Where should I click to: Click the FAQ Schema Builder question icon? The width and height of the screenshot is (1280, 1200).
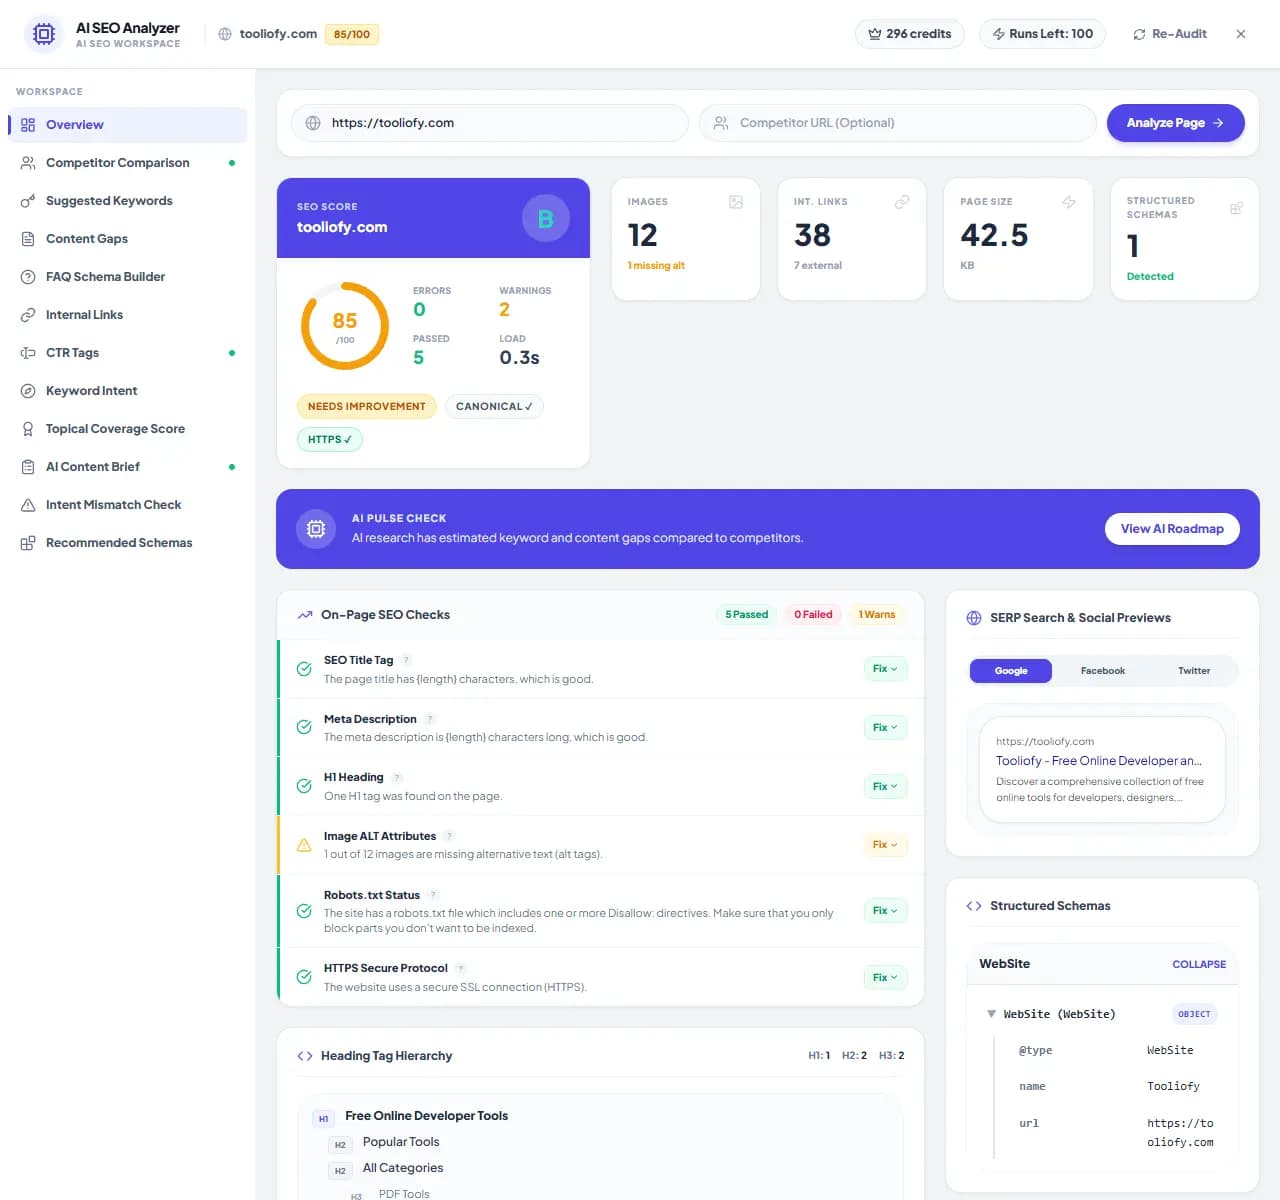28,277
